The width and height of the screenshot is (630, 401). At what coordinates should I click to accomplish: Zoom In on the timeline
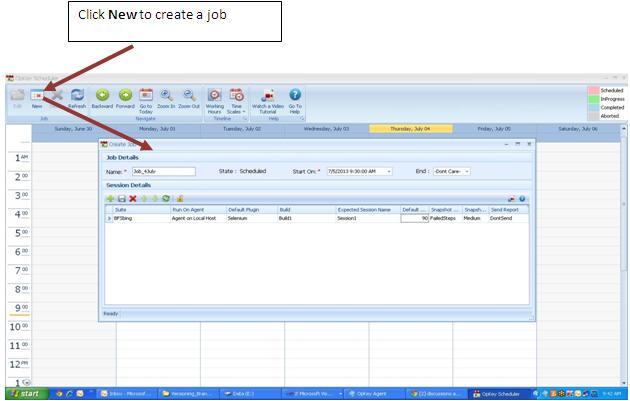[x=166, y=96]
